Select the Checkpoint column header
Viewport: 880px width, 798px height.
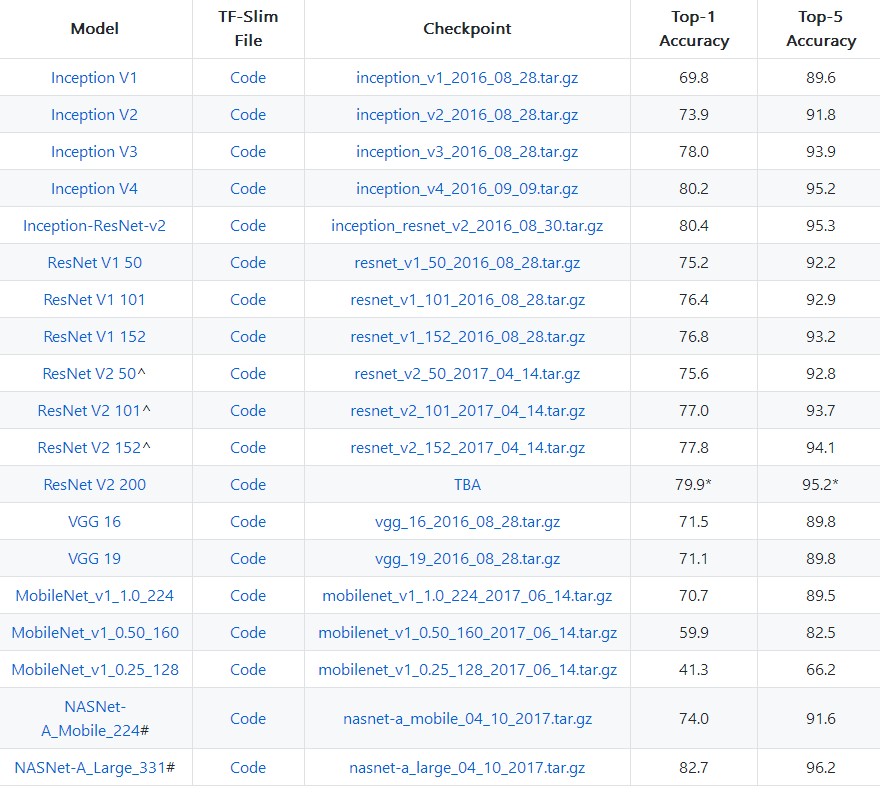[467, 29]
